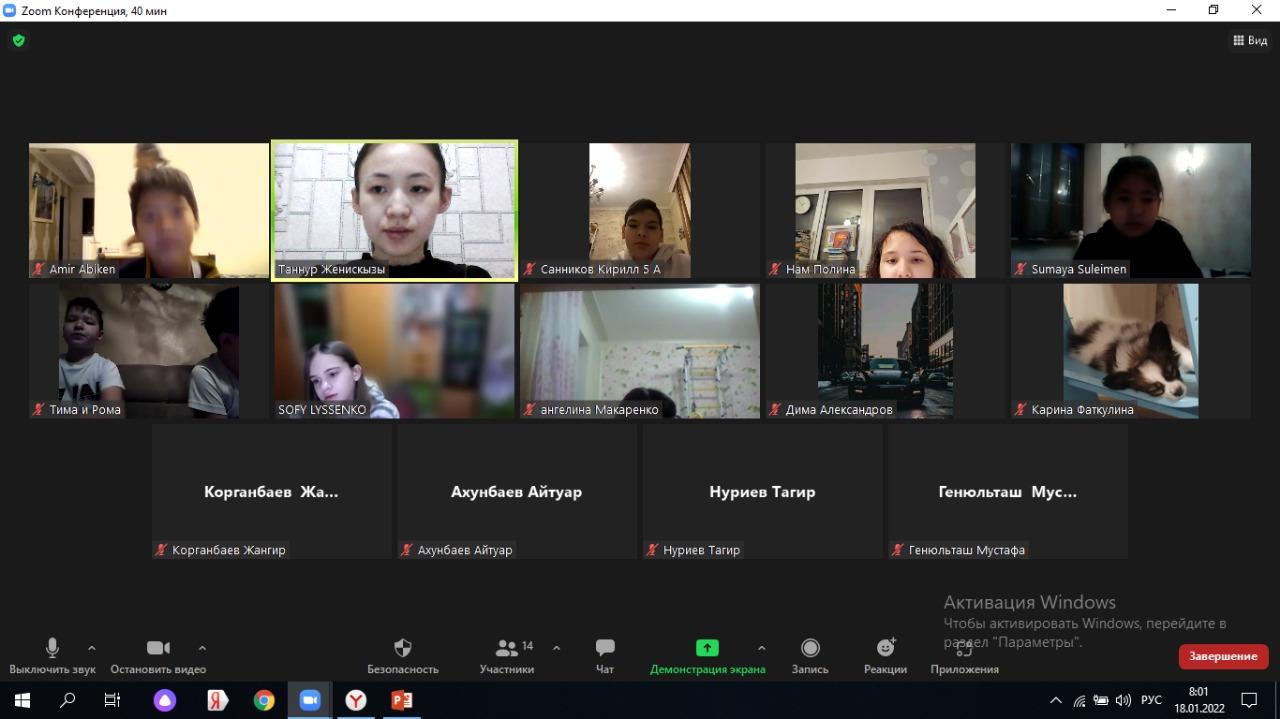Open the Чат chat panel
The height and width of the screenshot is (719, 1280).
click(605, 649)
